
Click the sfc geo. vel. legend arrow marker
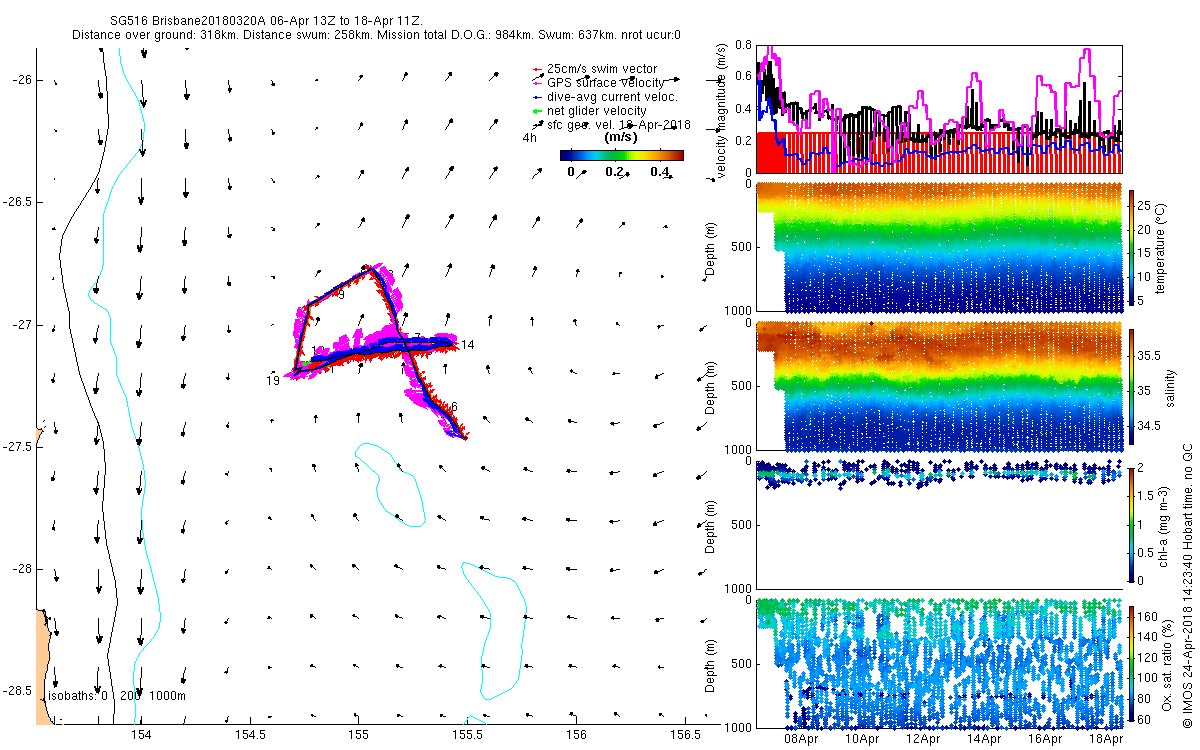coord(538,125)
